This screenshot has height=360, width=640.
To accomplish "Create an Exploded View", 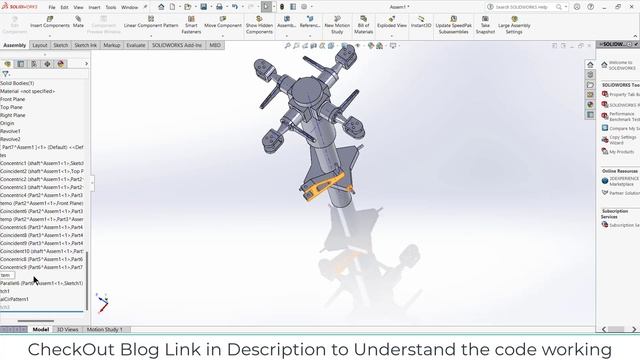I will (391, 22).
